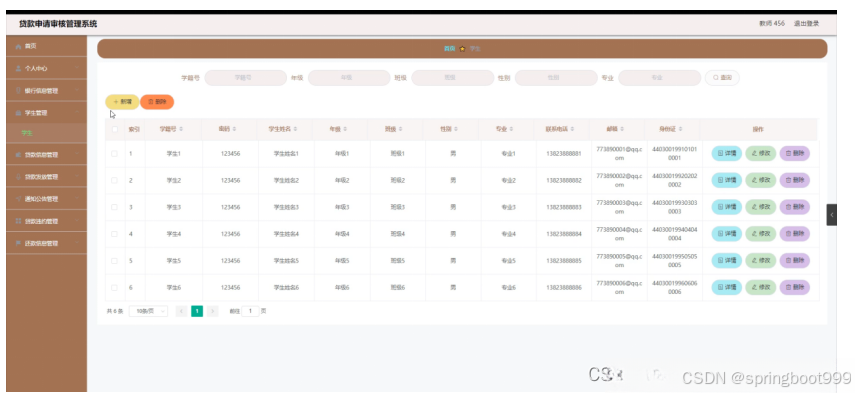Sort table by 密码 column arrows
Viewport: 855px width, 393px height.
[235, 129]
